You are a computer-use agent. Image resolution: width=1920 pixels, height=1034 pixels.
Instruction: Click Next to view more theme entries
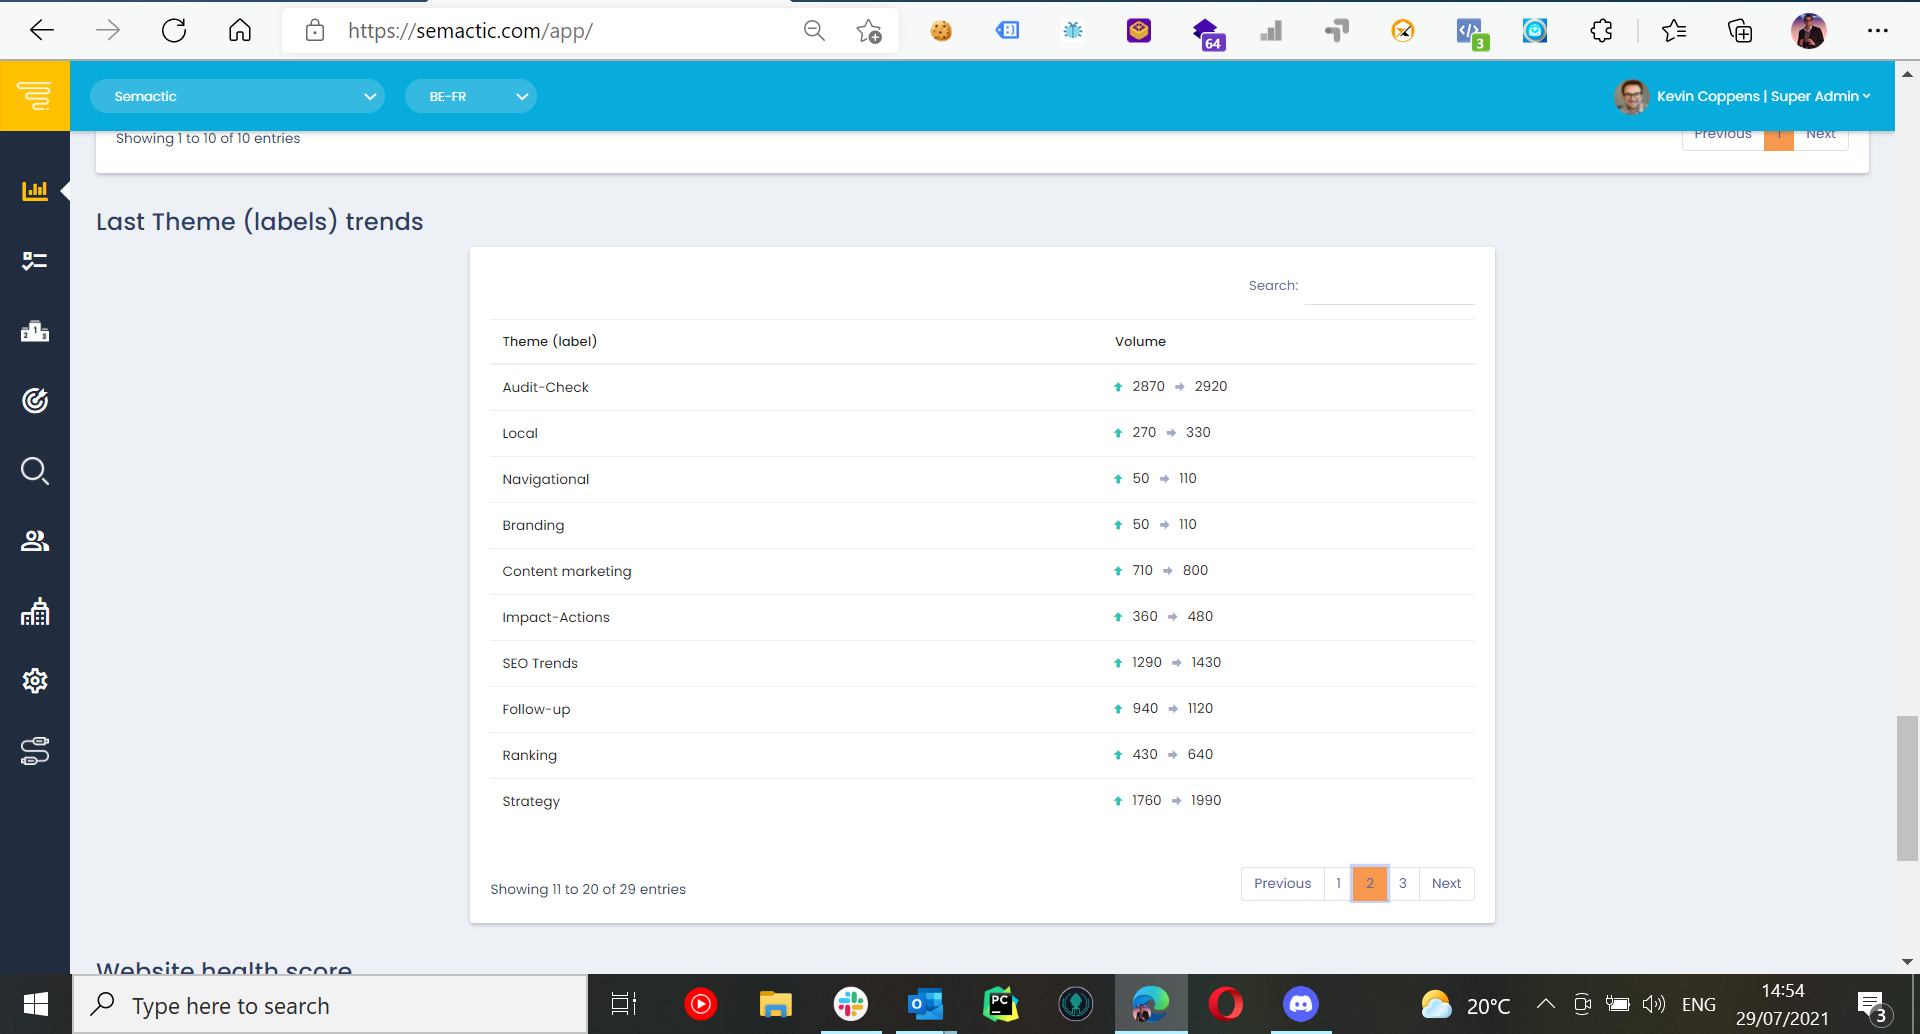tap(1446, 883)
